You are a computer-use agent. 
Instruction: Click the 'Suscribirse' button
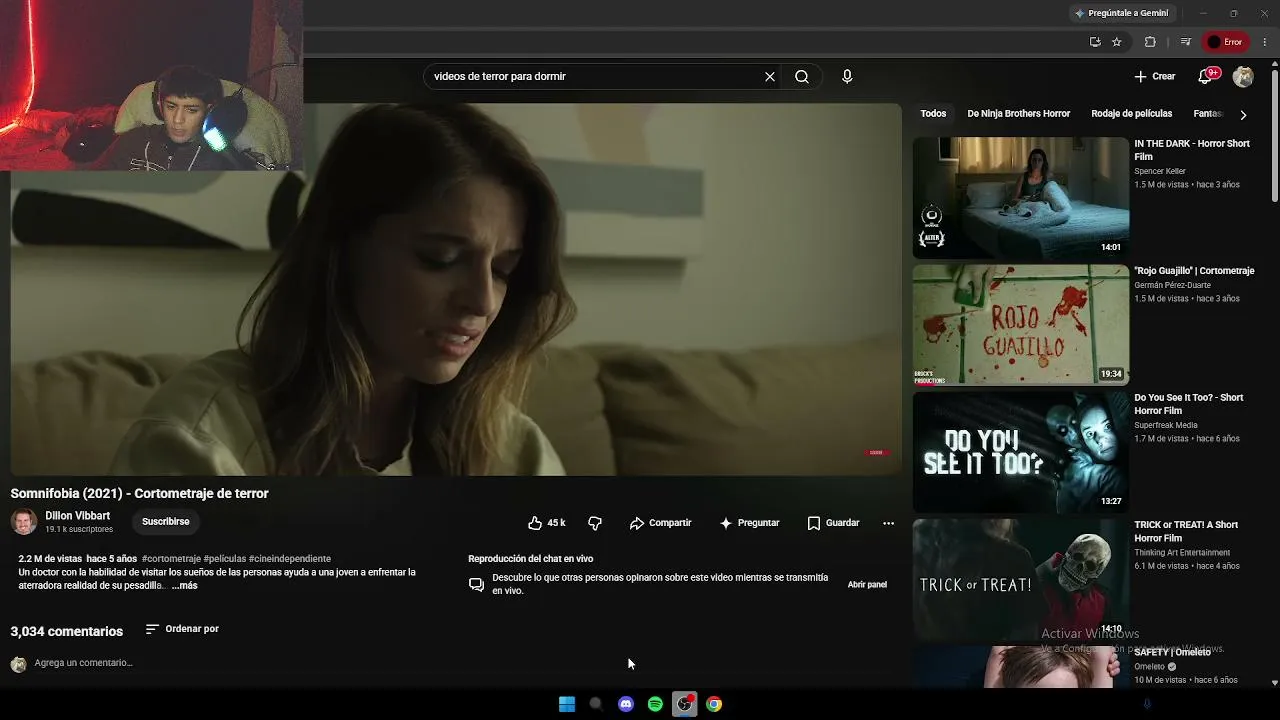click(x=165, y=522)
